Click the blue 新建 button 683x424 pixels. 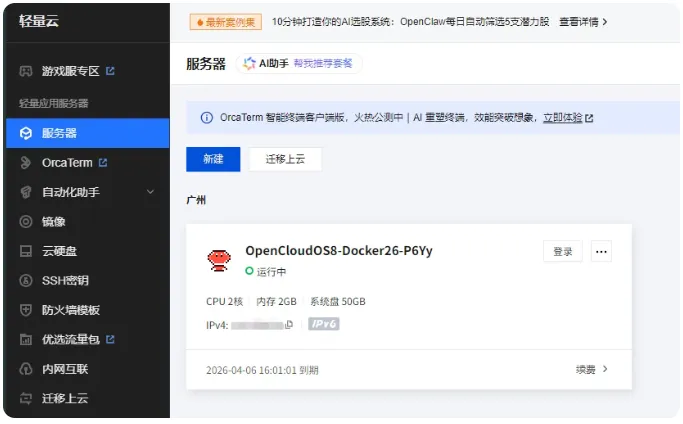click(213, 159)
